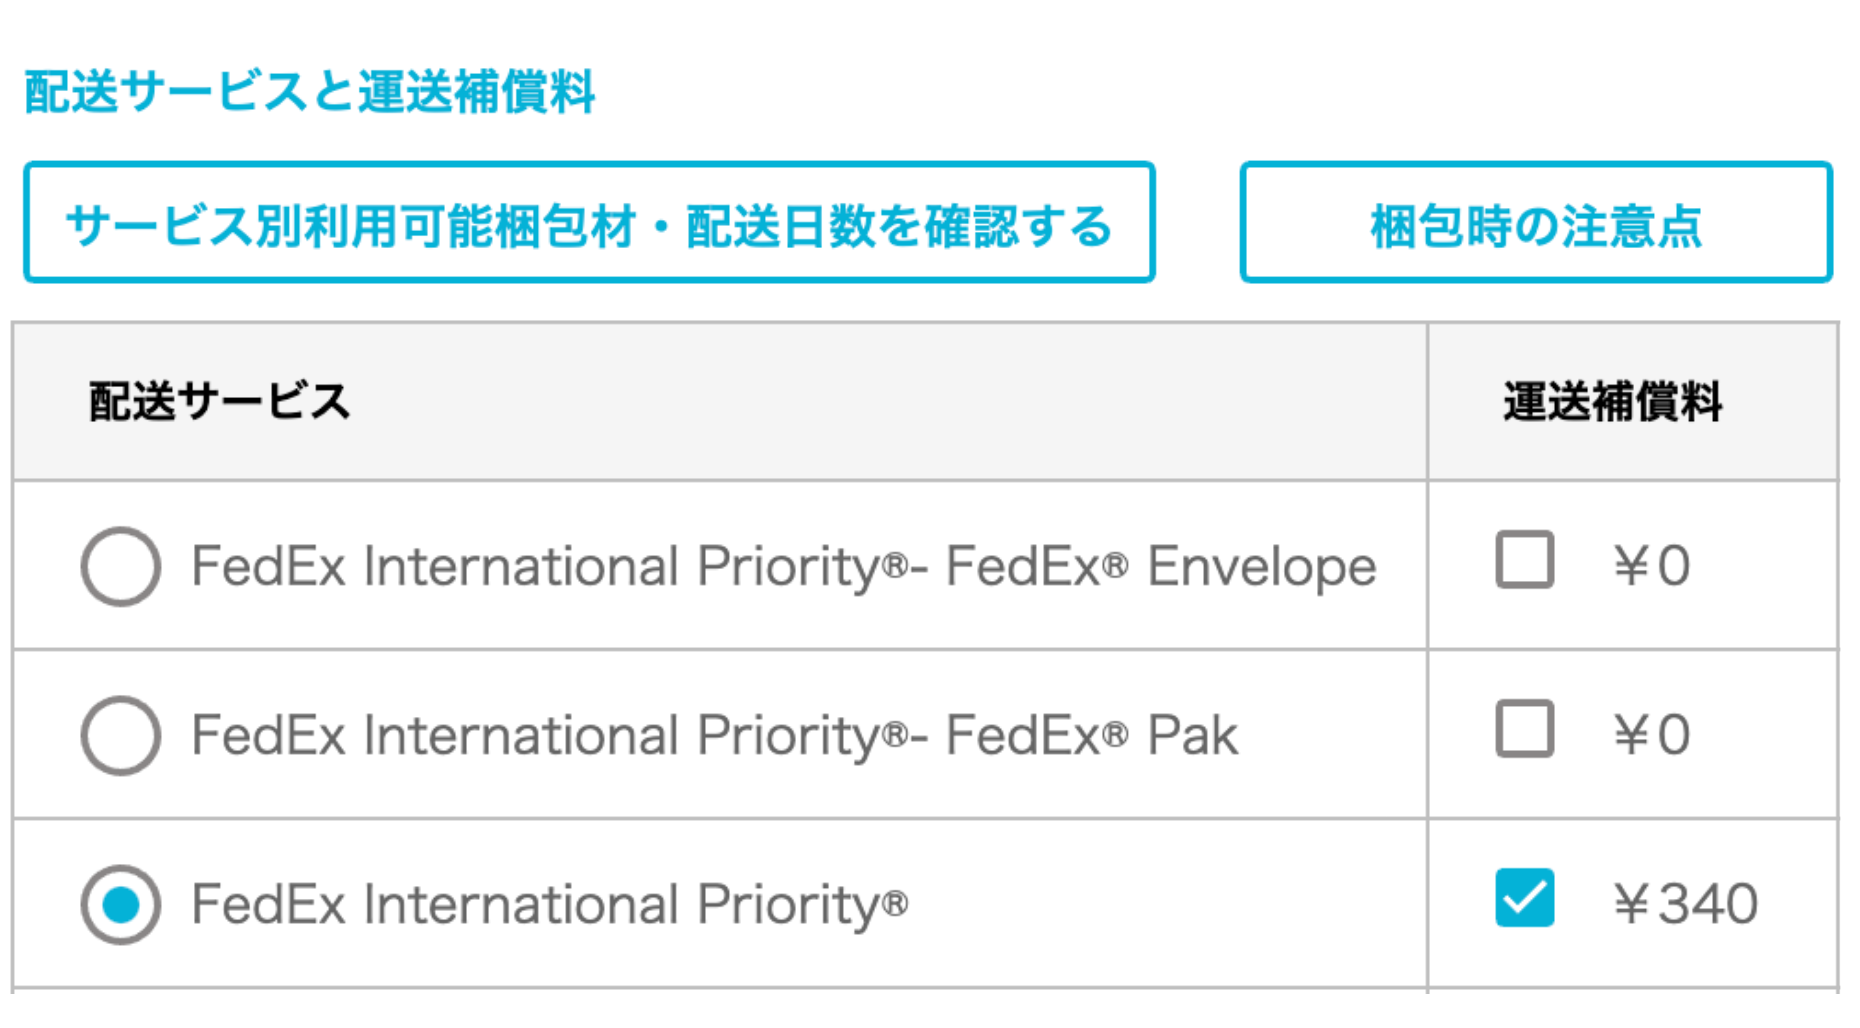Click the ¥0 amount in Envelope row
The image size is (1860, 1028).
[x=1652, y=566]
